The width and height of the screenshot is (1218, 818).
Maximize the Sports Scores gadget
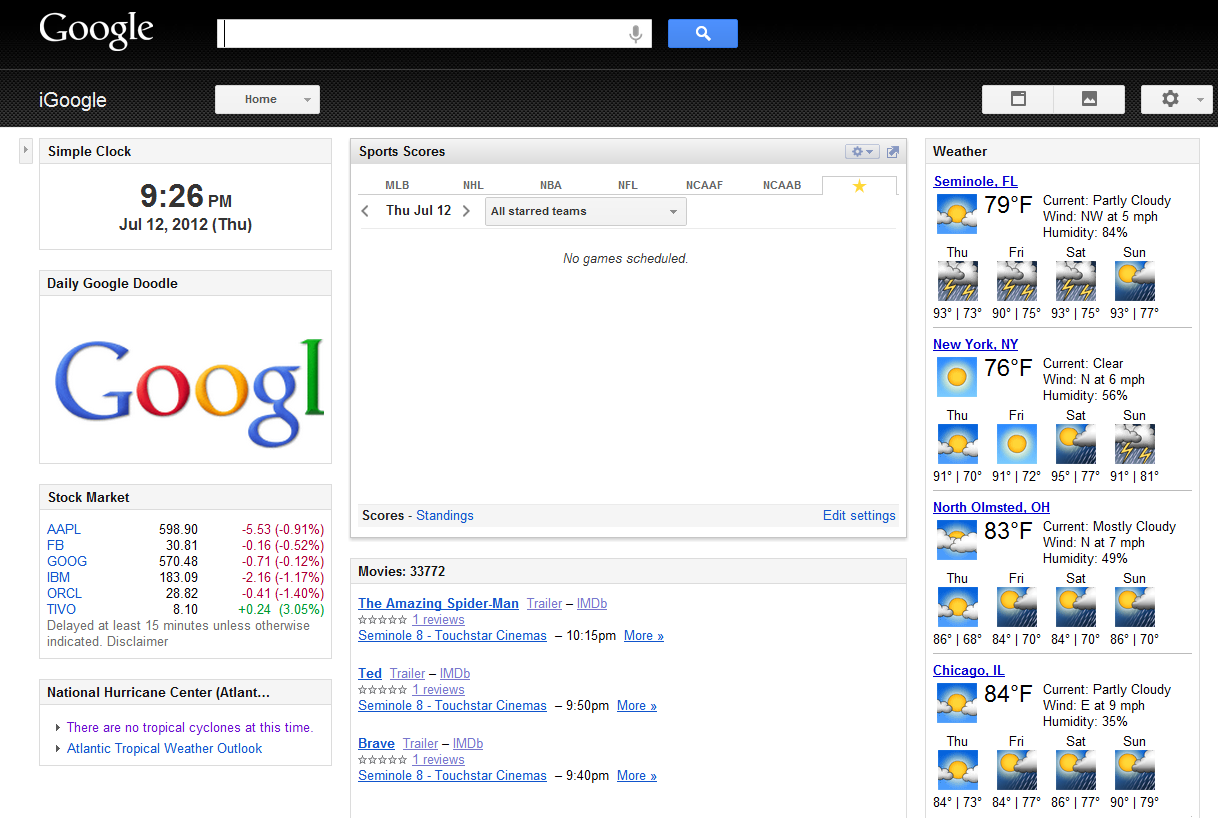[893, 152]
